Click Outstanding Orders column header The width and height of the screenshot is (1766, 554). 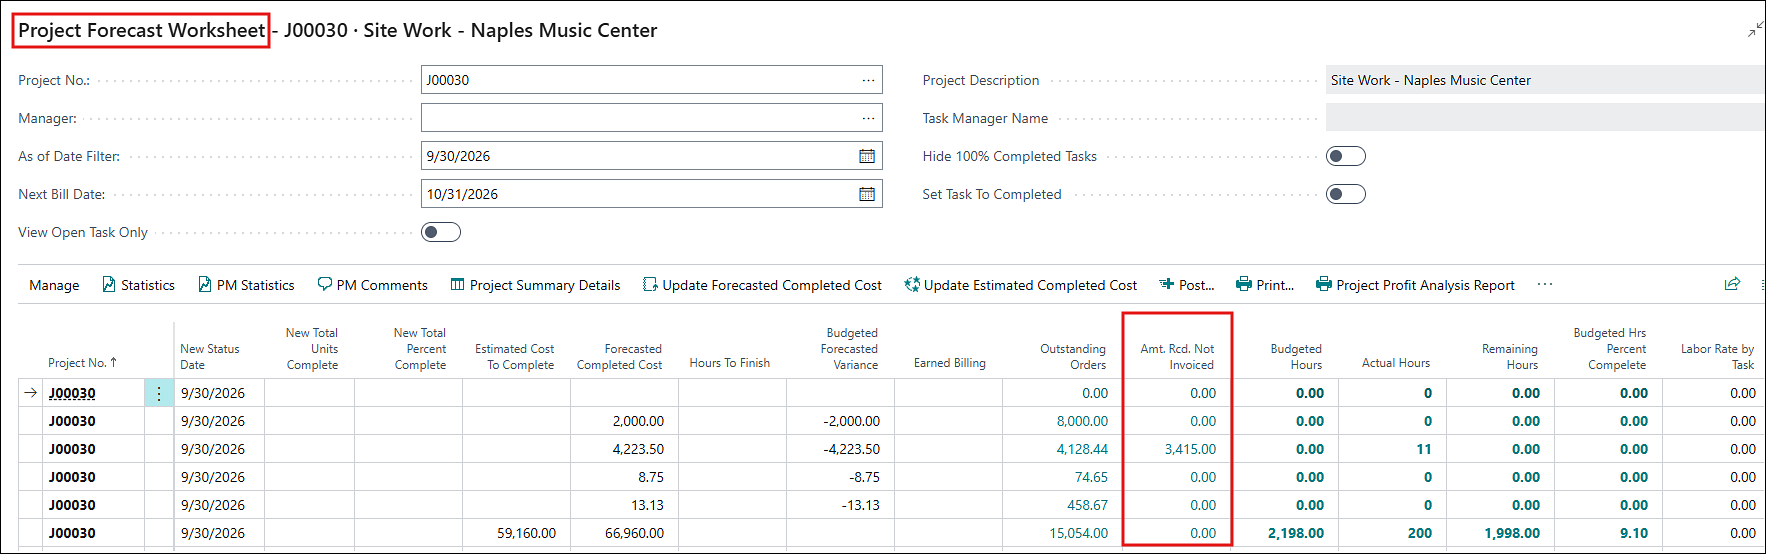click(1073, 357)
